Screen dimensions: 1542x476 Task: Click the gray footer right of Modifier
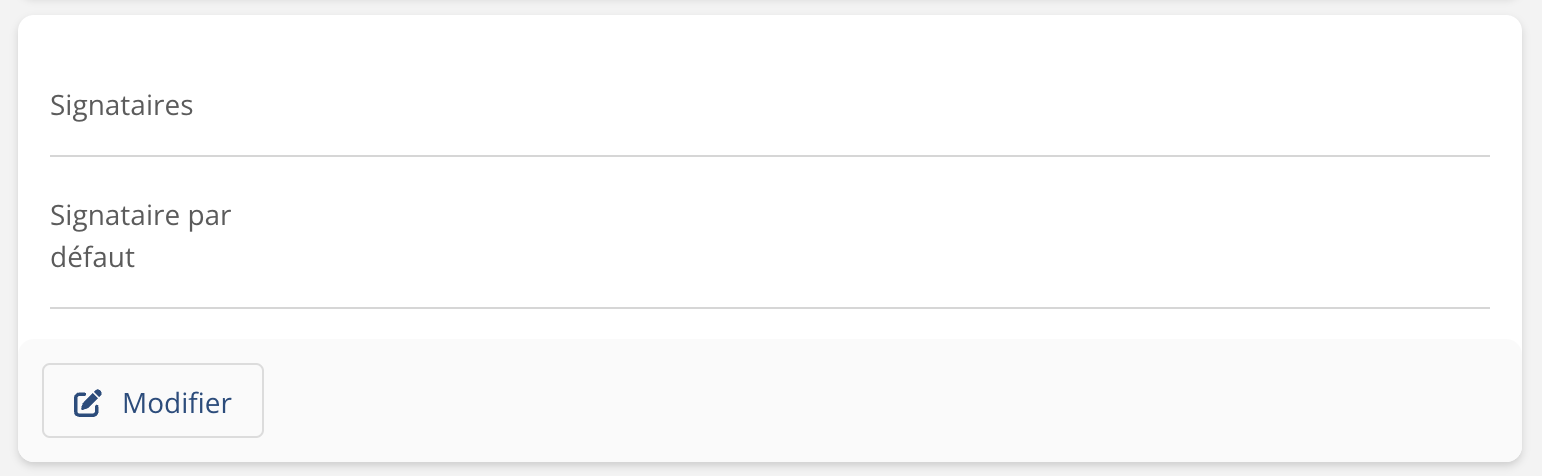click(x=800, y=401)
